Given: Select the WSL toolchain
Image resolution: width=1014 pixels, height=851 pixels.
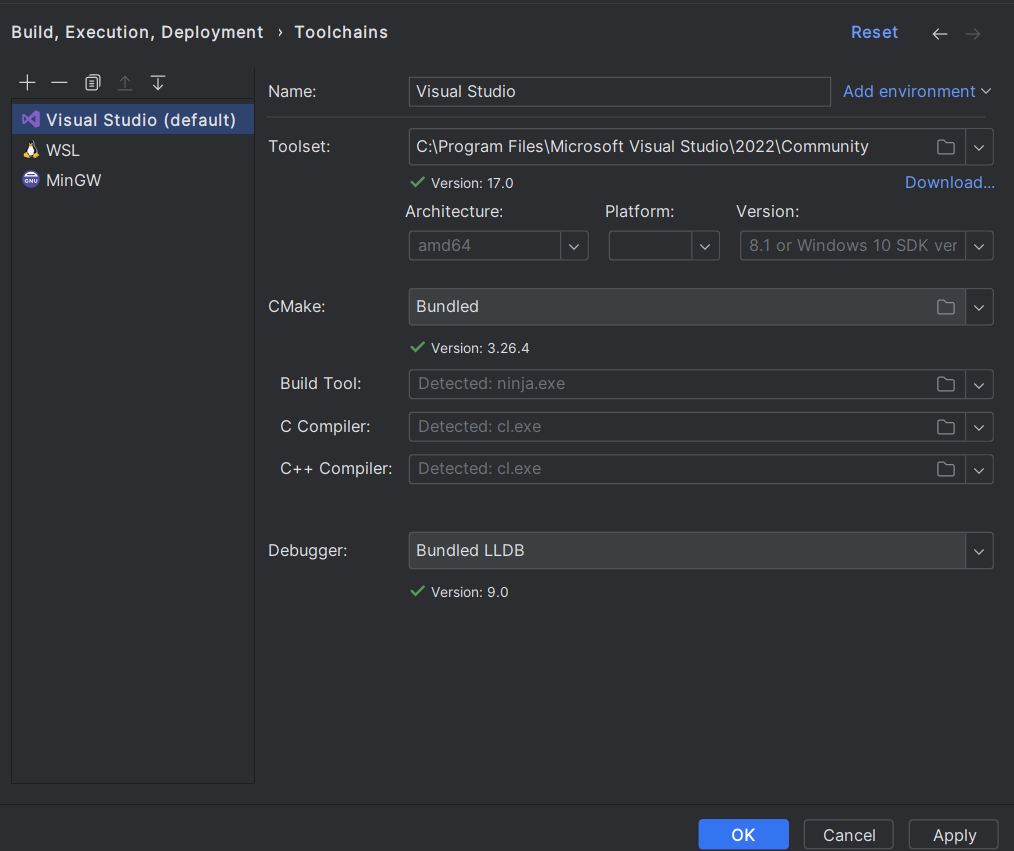Looking at the screenshot, I should click(62, 150).
